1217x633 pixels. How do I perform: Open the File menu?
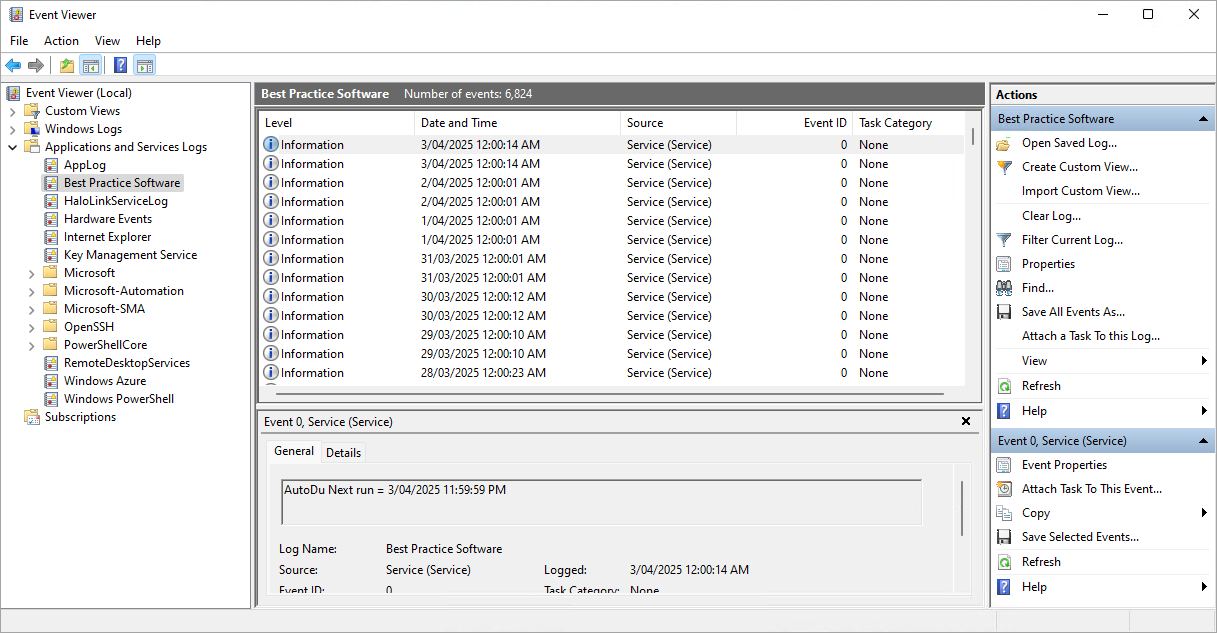pyautogui.click(x=19, y=41)
